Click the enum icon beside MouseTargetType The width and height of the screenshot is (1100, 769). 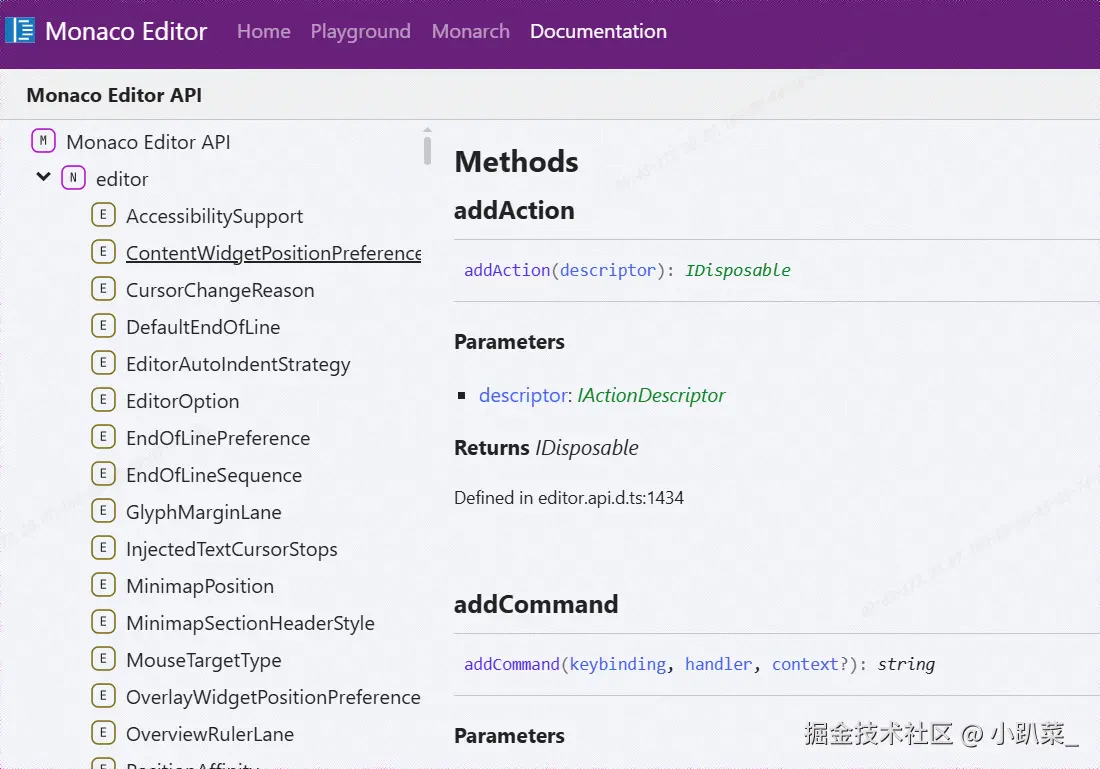point(103,659)
